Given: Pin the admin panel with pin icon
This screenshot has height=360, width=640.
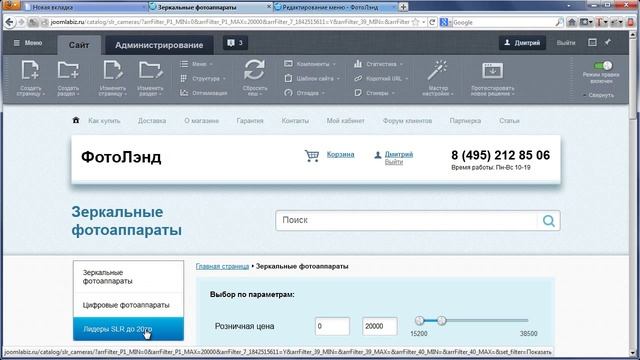Looking at the screenshot, I should point(608,42).
